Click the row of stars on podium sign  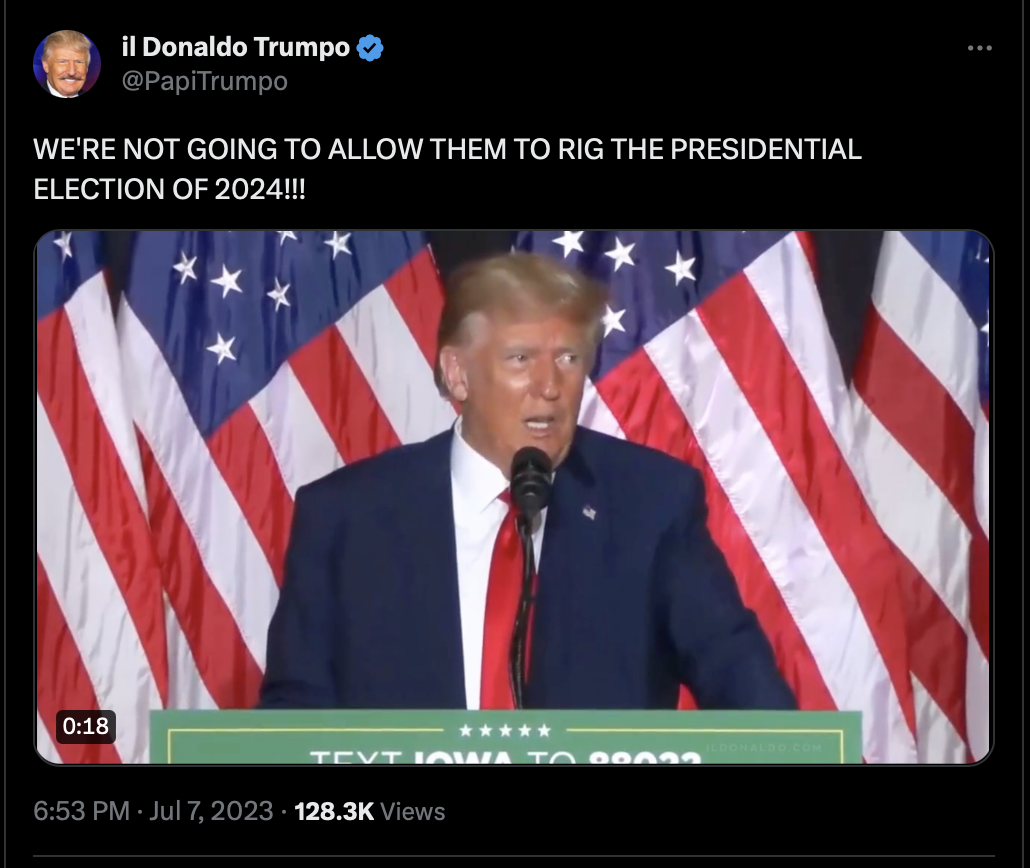click(504, 730)
